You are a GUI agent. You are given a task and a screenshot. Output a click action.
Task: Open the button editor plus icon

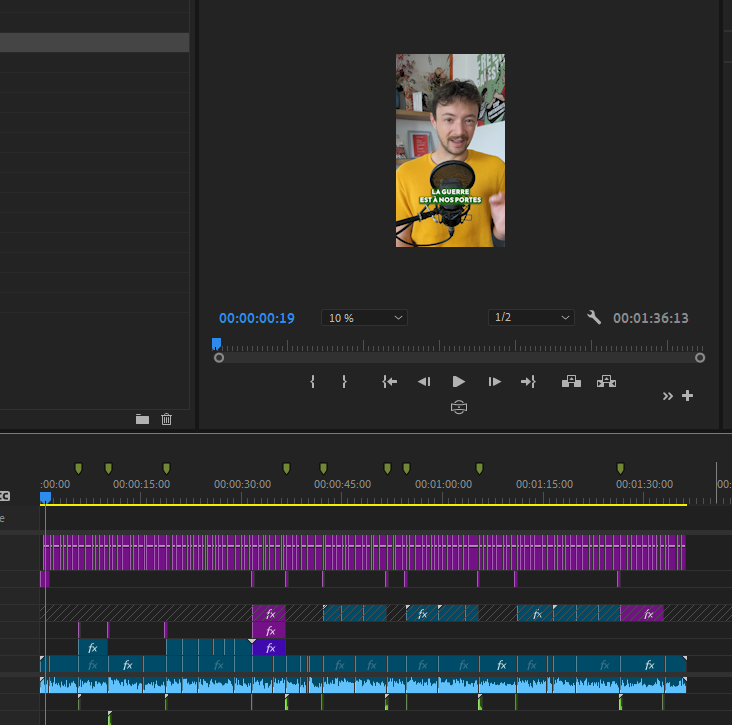point(687,396)
